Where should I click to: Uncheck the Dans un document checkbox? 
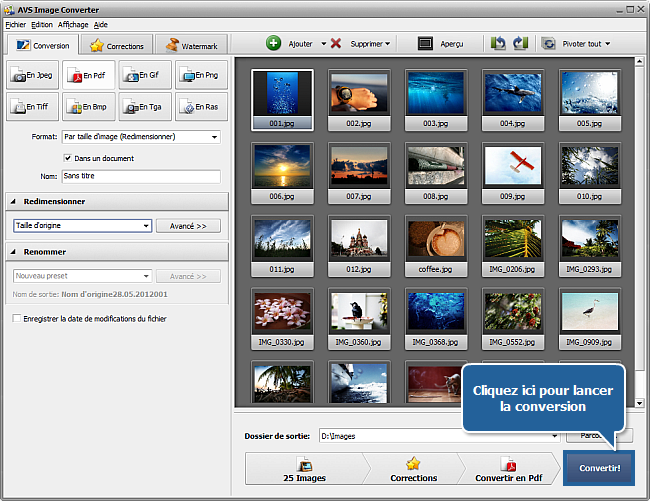pyautogui.click(x=67, y=158)
